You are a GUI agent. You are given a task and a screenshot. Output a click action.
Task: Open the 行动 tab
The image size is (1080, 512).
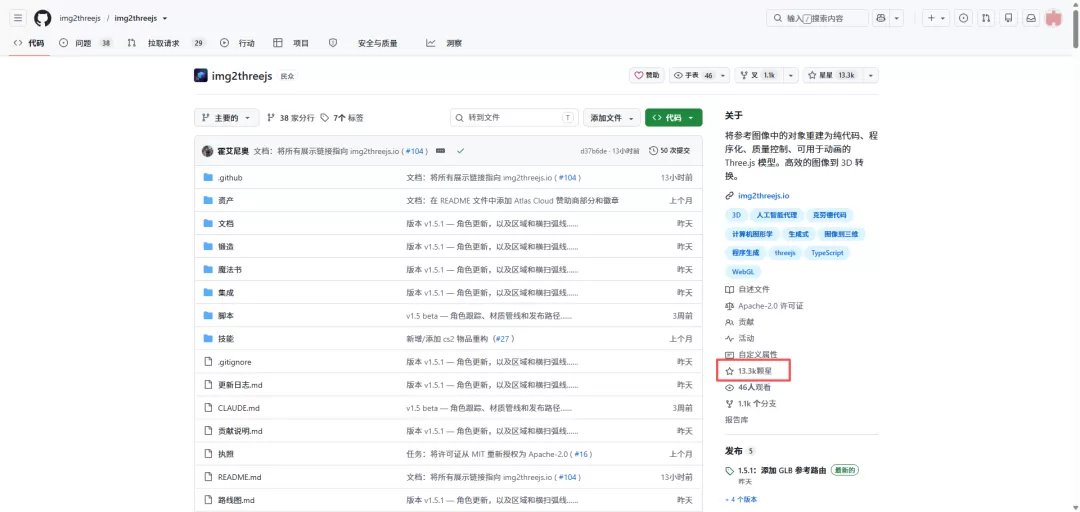238,43
